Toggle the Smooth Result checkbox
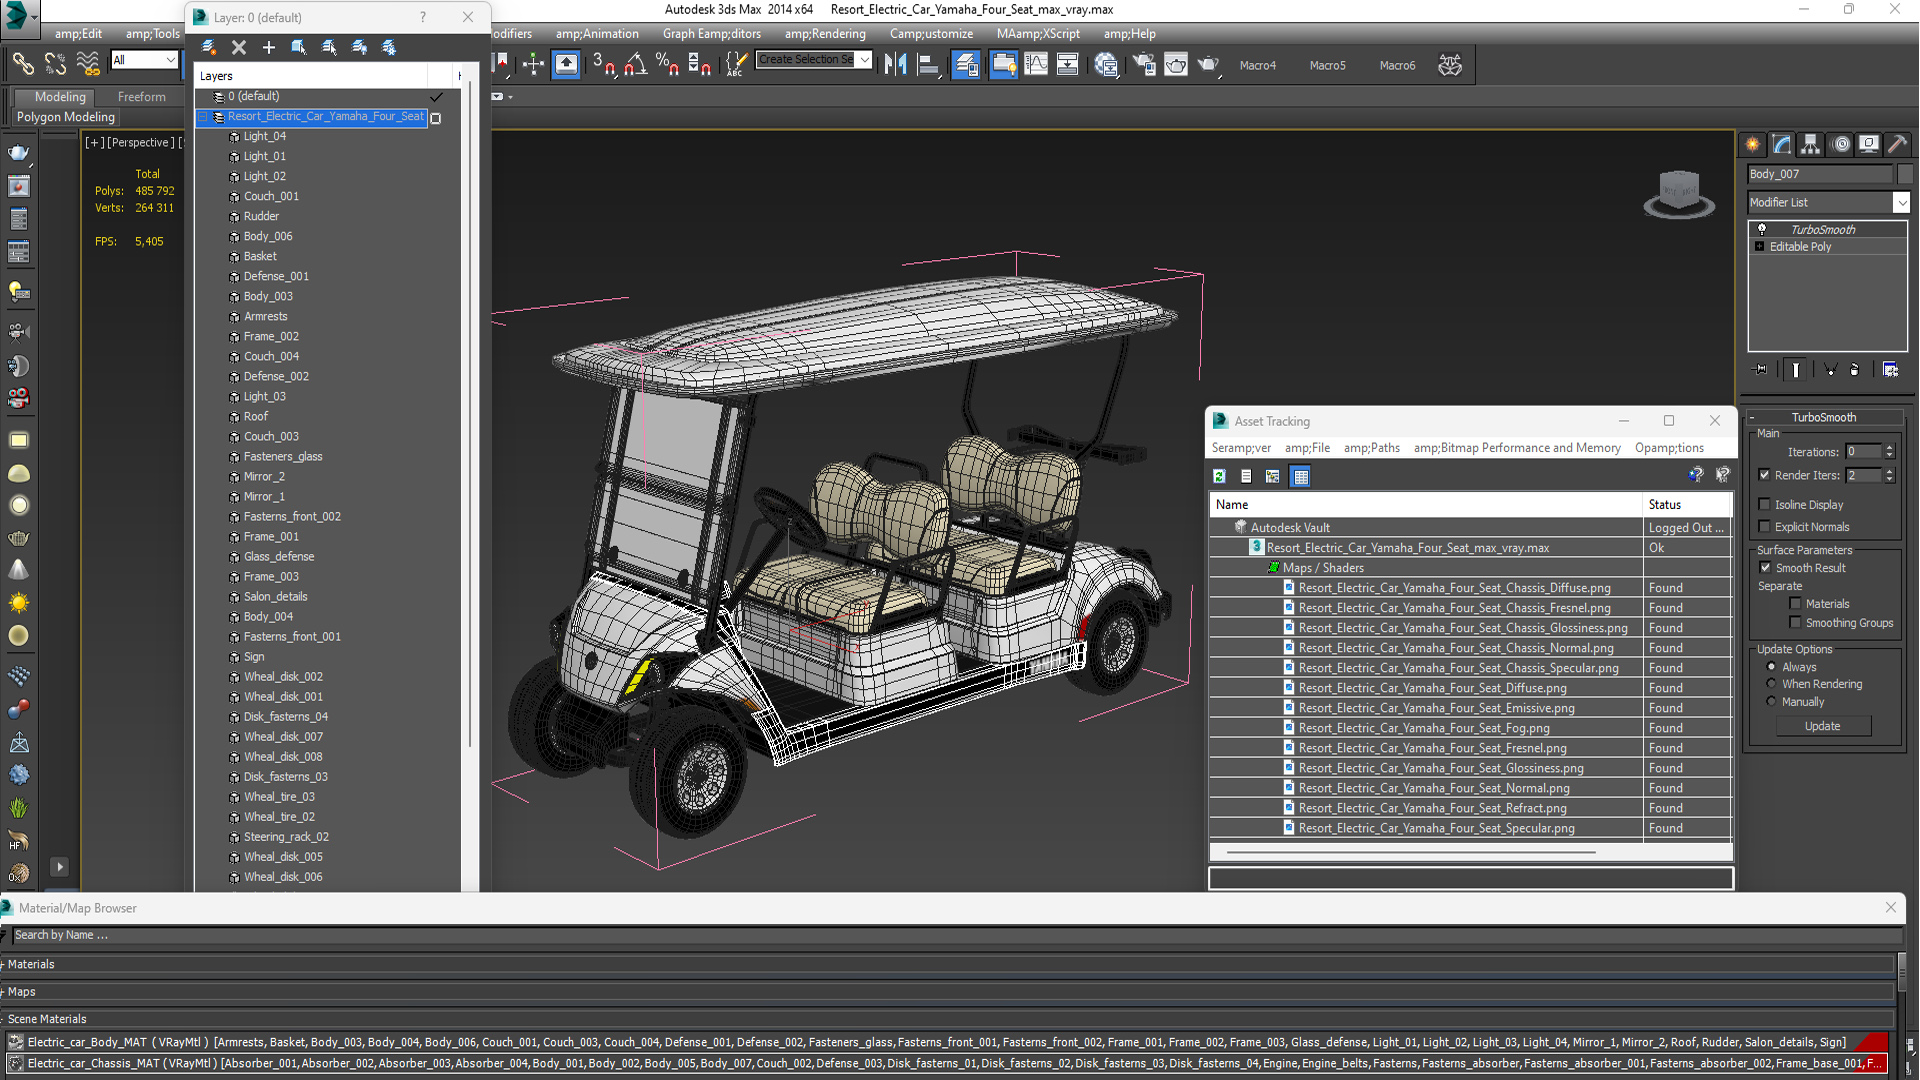 (1766, 568)
